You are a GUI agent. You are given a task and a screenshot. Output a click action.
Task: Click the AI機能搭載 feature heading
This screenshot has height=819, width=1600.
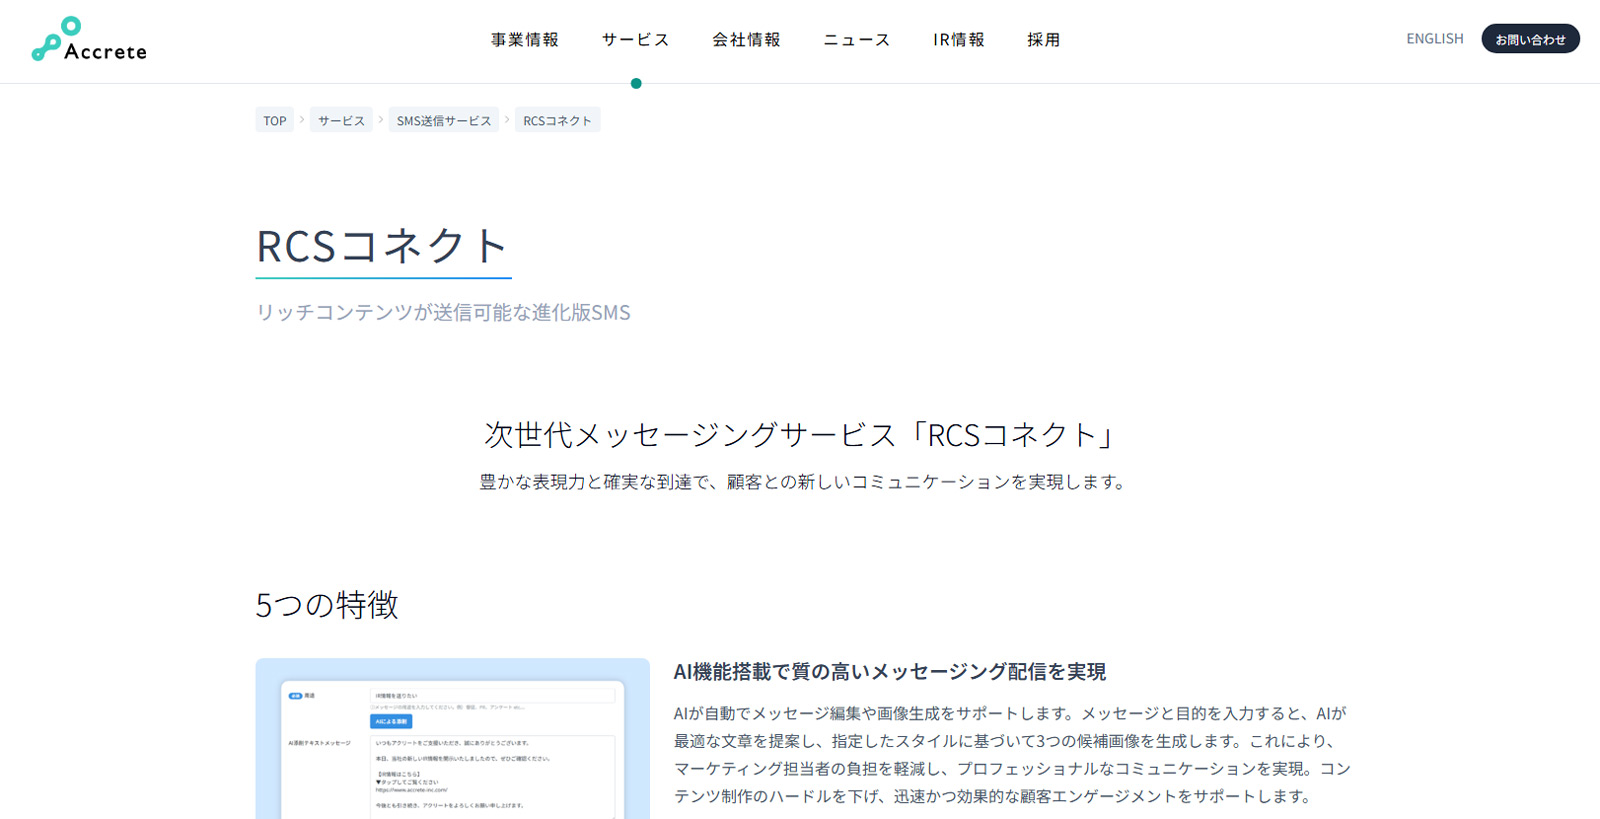click(890, 672)
